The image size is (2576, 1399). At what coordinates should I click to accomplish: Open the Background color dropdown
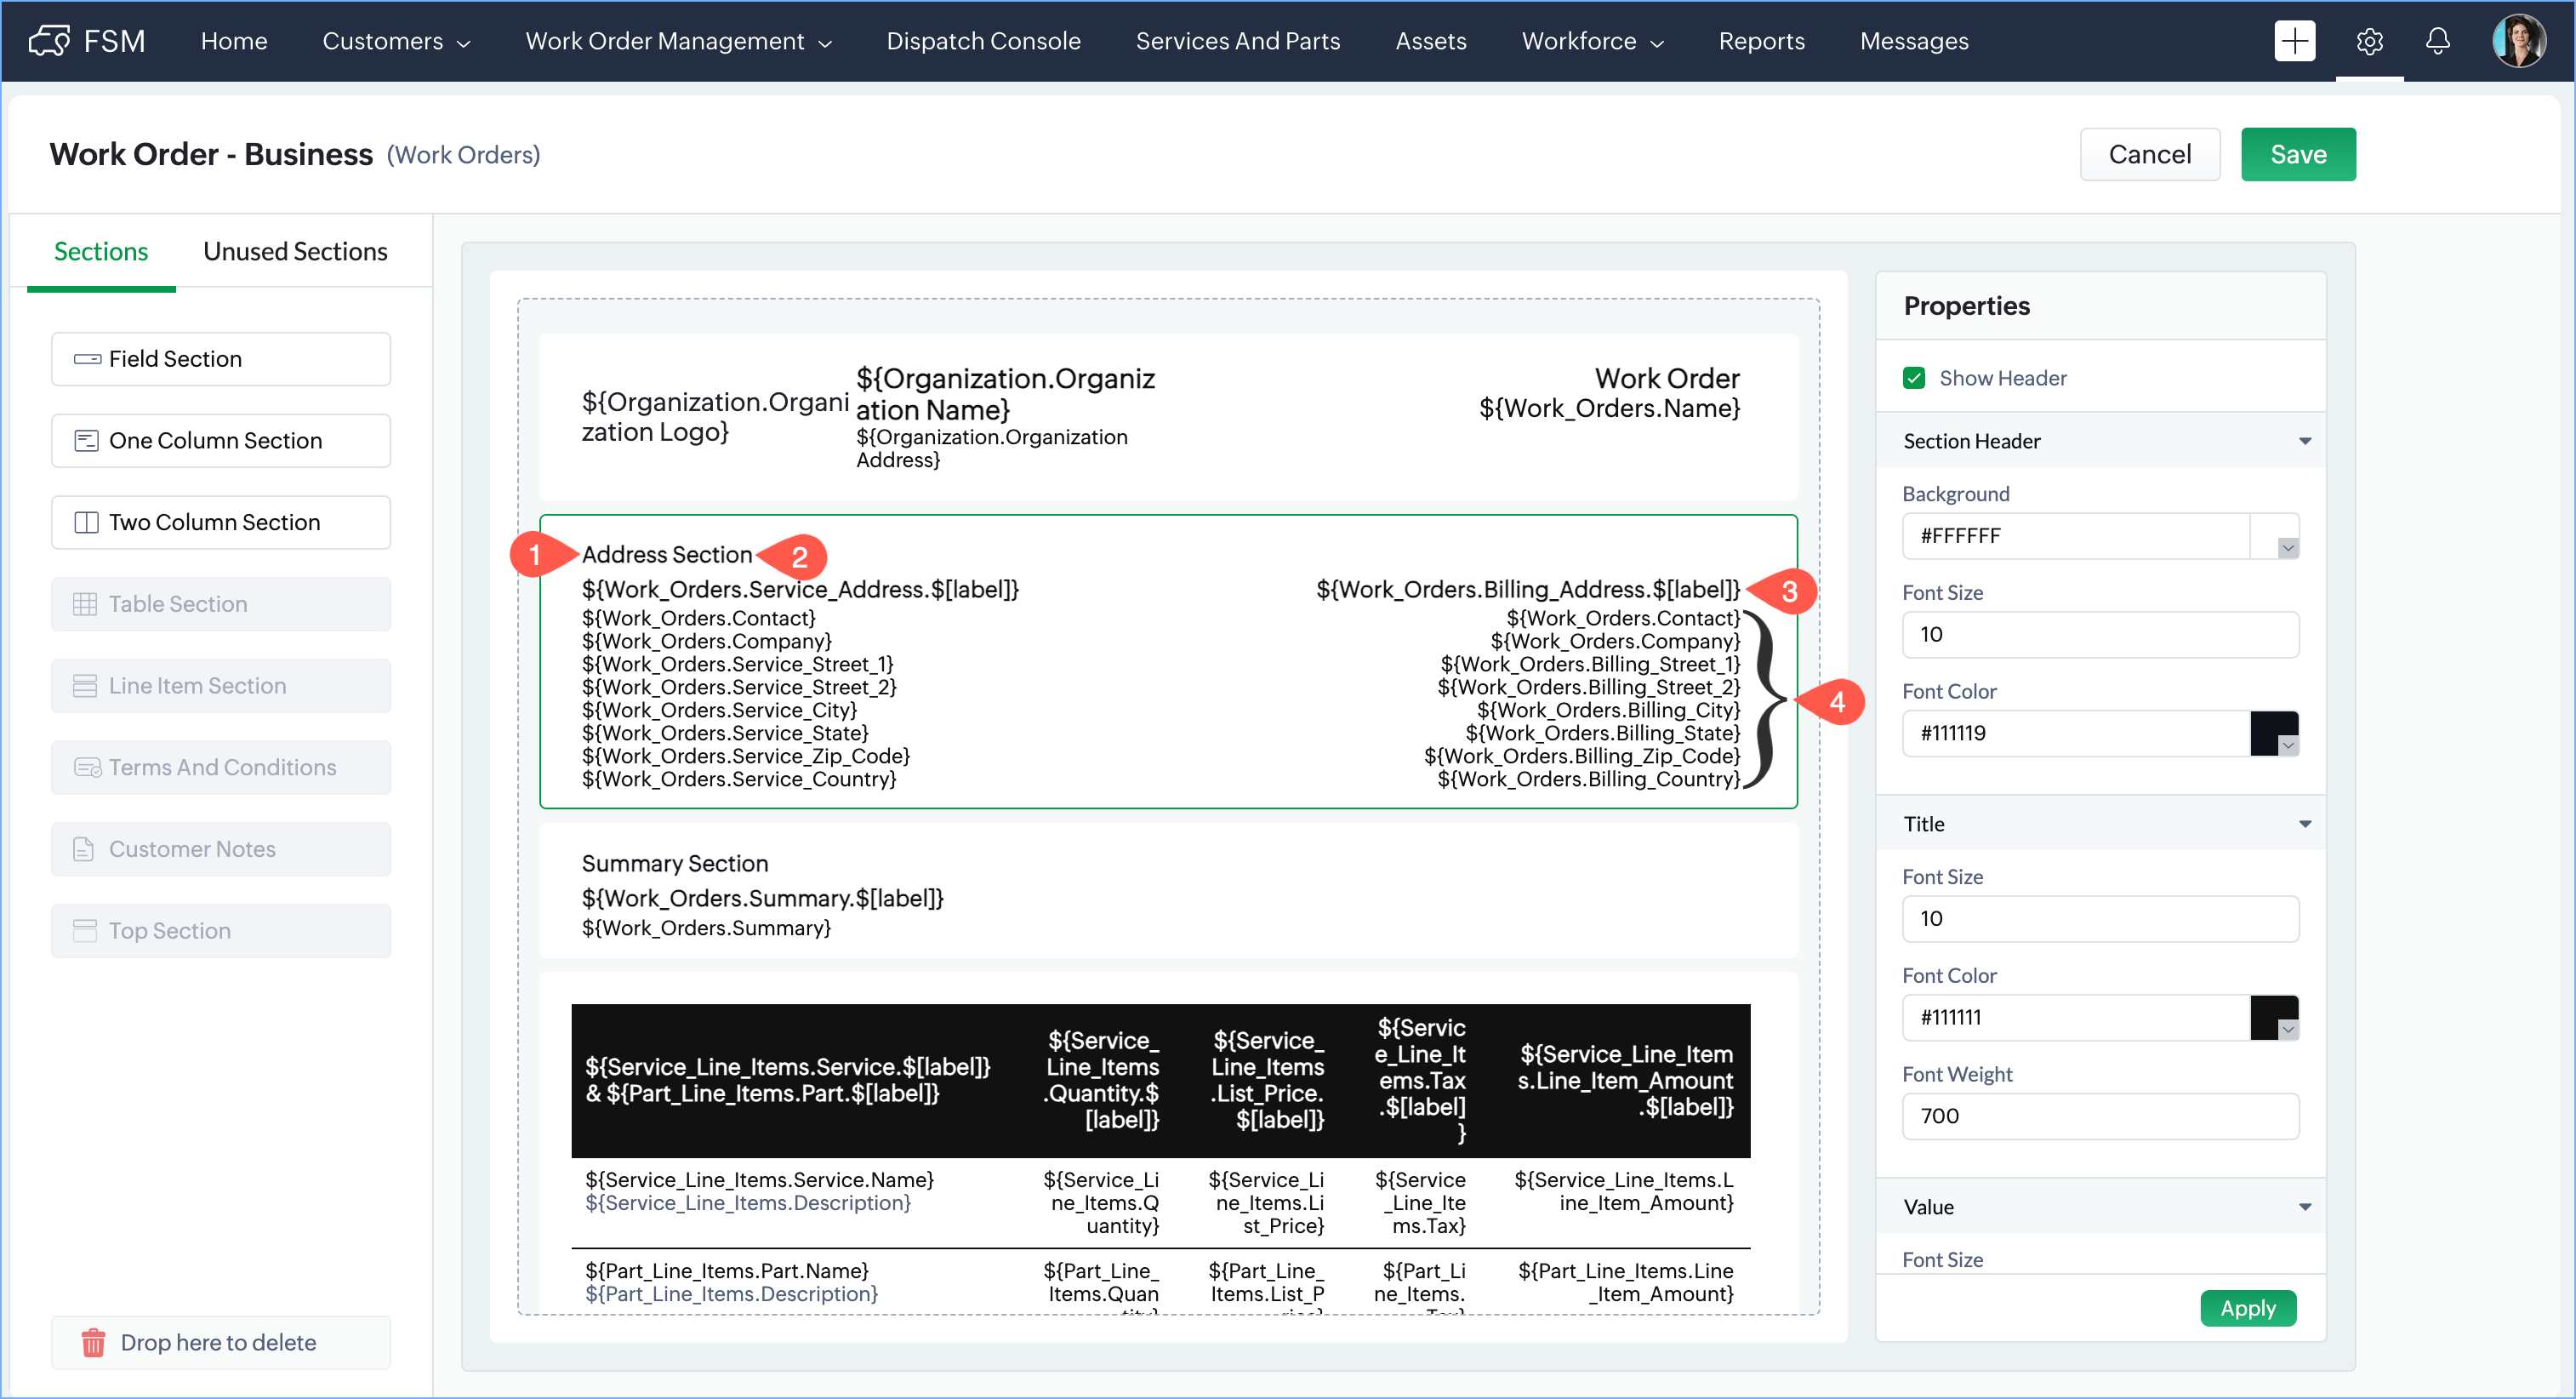click(2286, 547)
